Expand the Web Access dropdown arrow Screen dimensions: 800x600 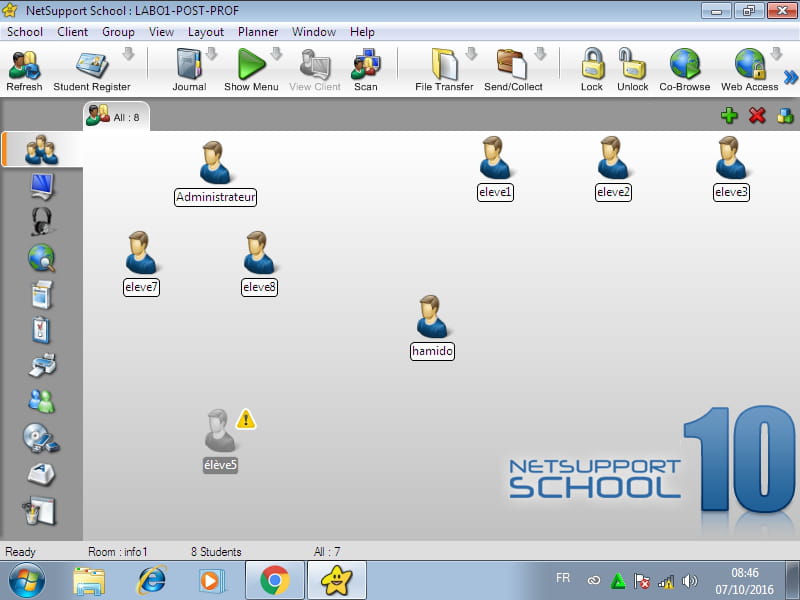[x=777, y=54]
